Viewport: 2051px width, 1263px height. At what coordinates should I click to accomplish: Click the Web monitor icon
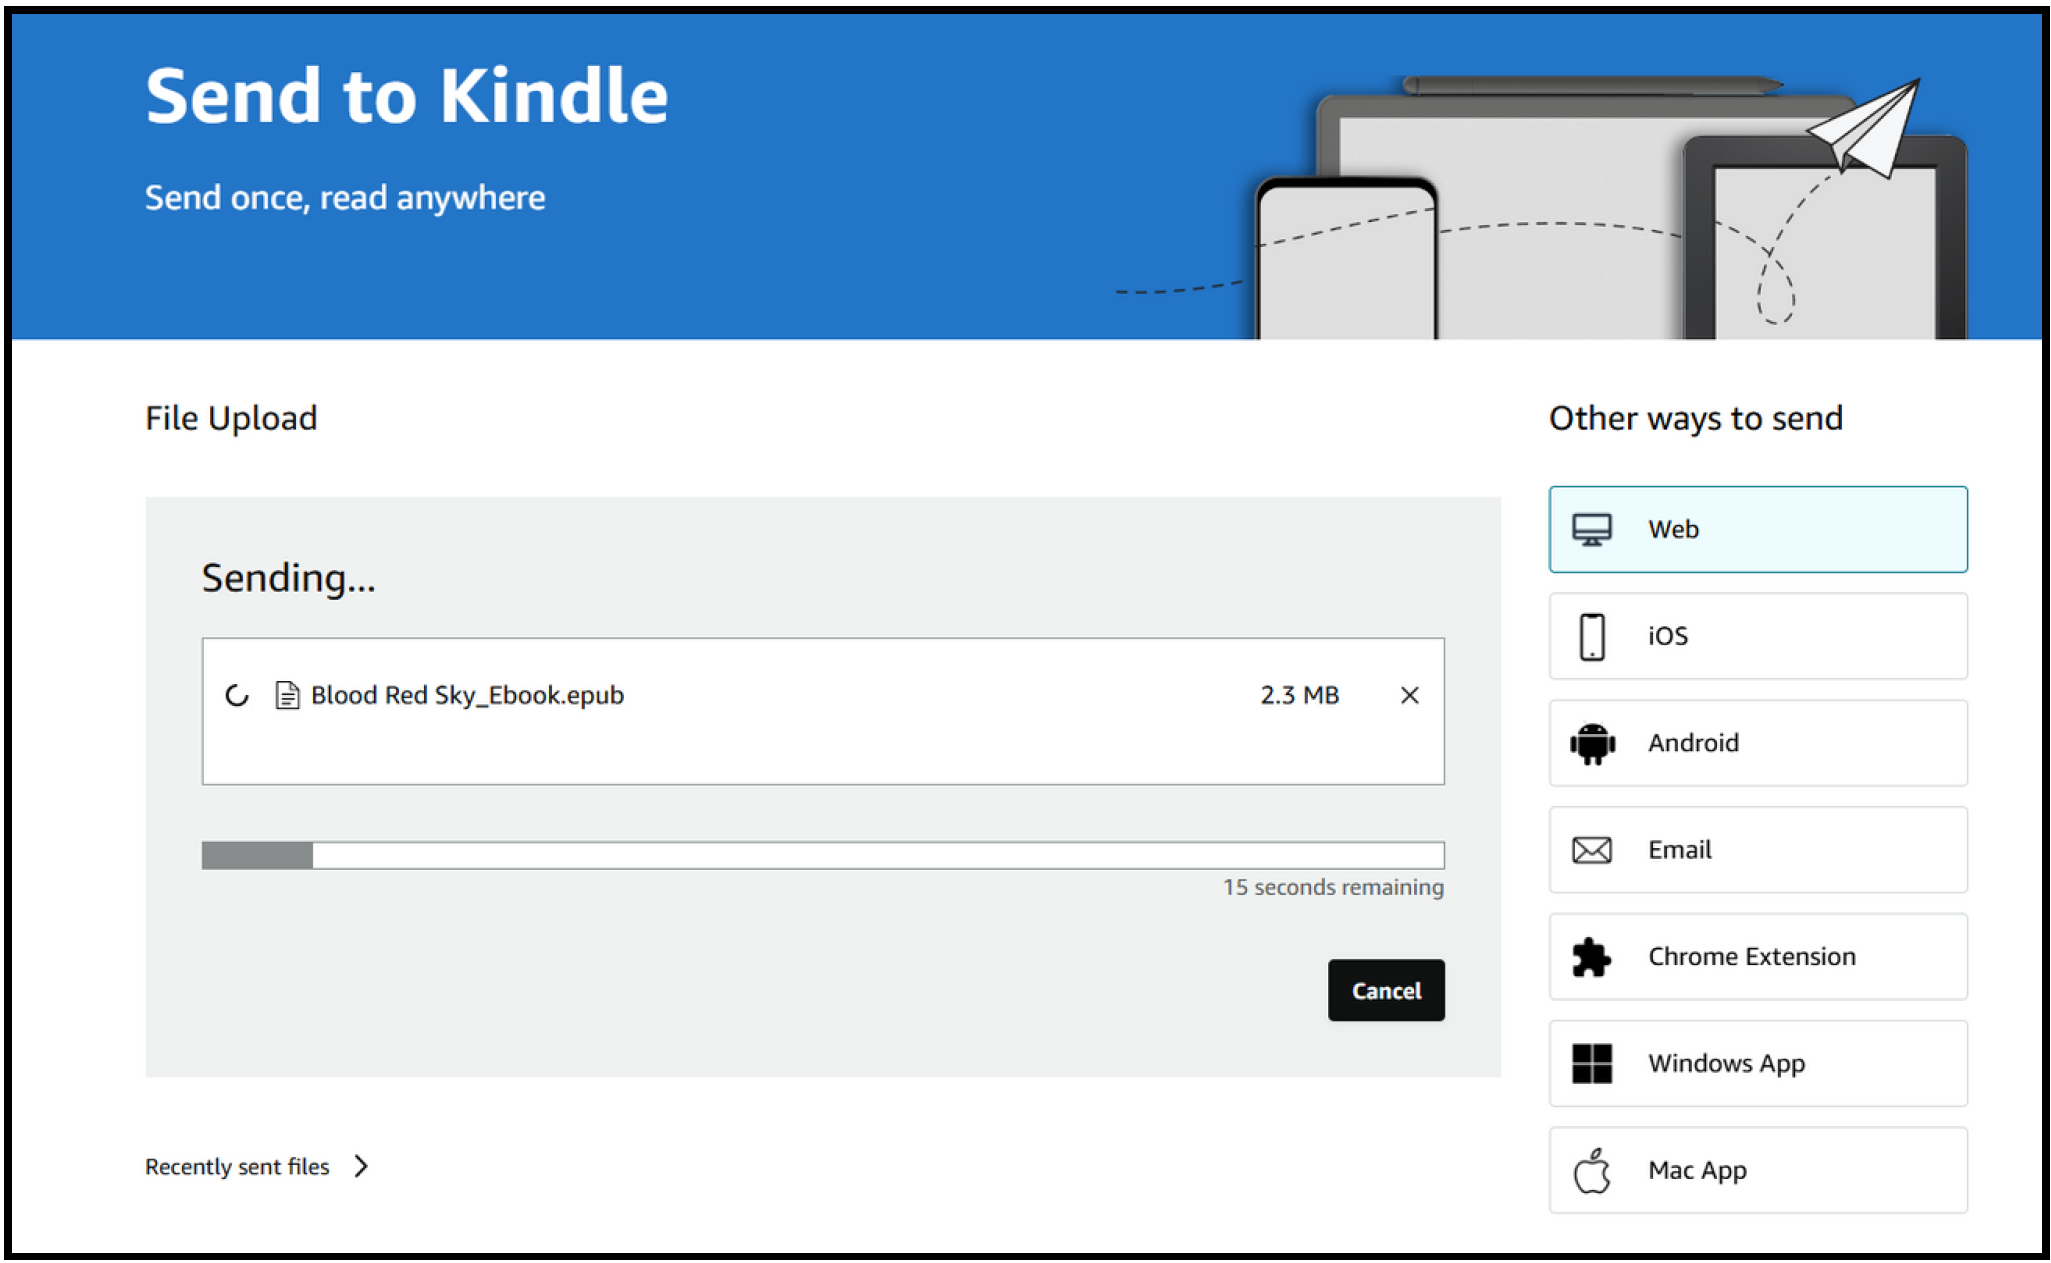click(1591, 529)
